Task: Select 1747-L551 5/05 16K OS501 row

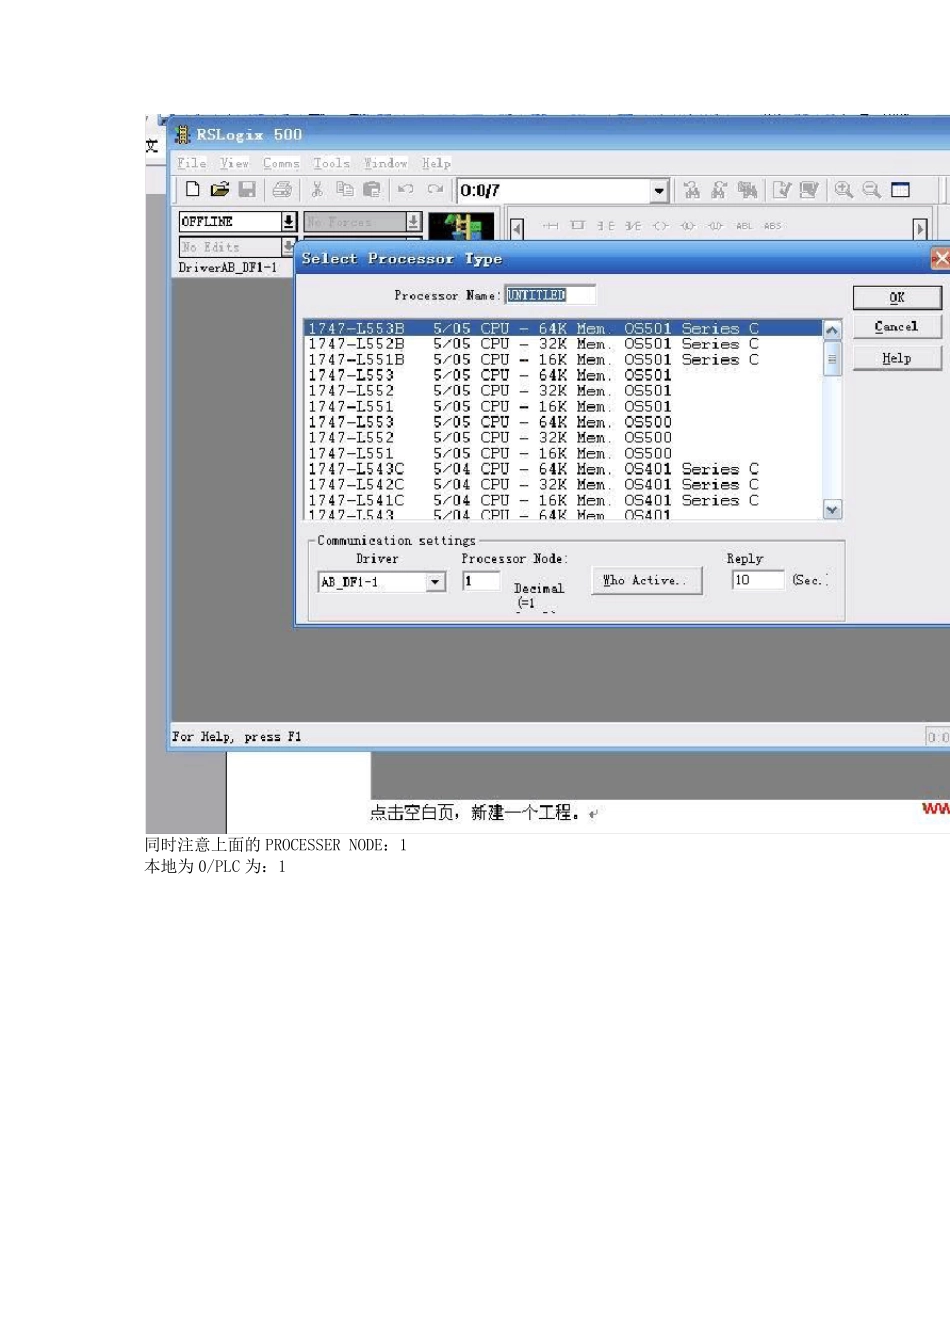Action: point(562,406)
